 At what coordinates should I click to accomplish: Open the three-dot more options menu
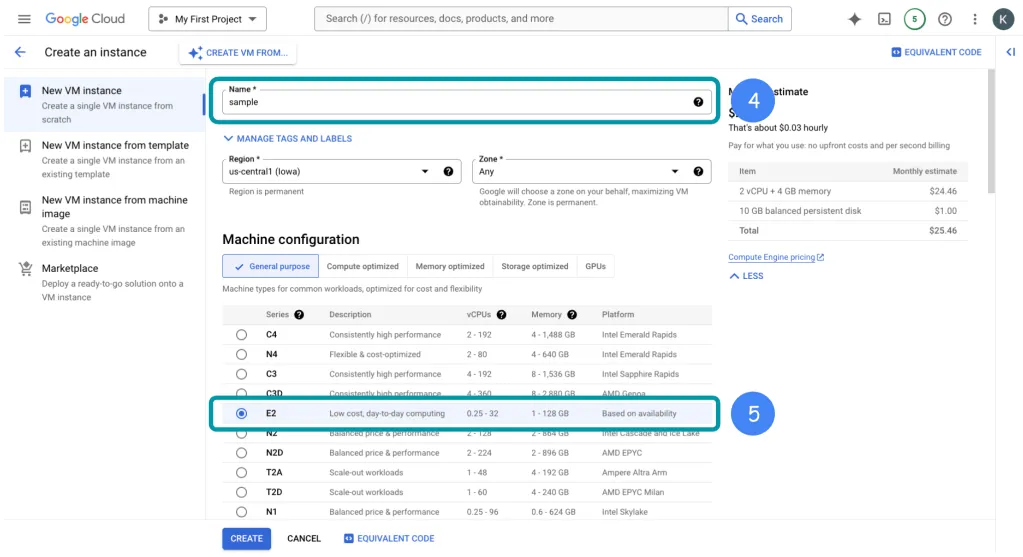(x=975, y=19)
